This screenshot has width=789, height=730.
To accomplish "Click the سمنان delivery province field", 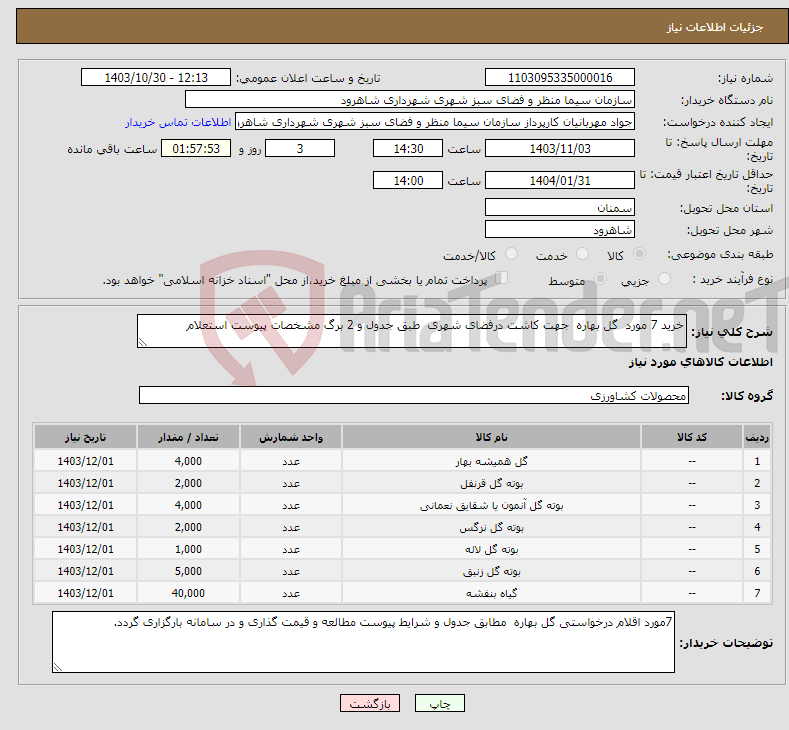I will (x=560, y=207).
